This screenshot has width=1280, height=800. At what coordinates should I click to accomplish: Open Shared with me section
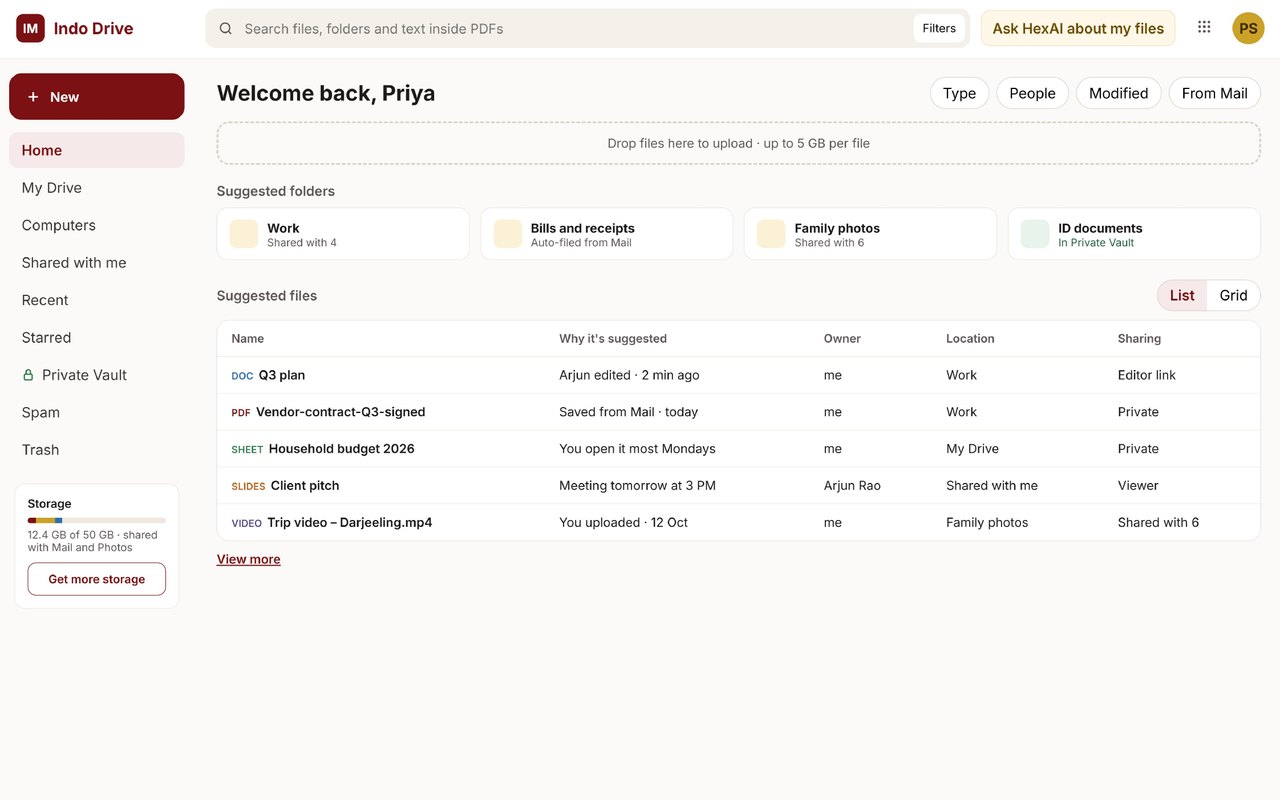[x=97, y=263]
